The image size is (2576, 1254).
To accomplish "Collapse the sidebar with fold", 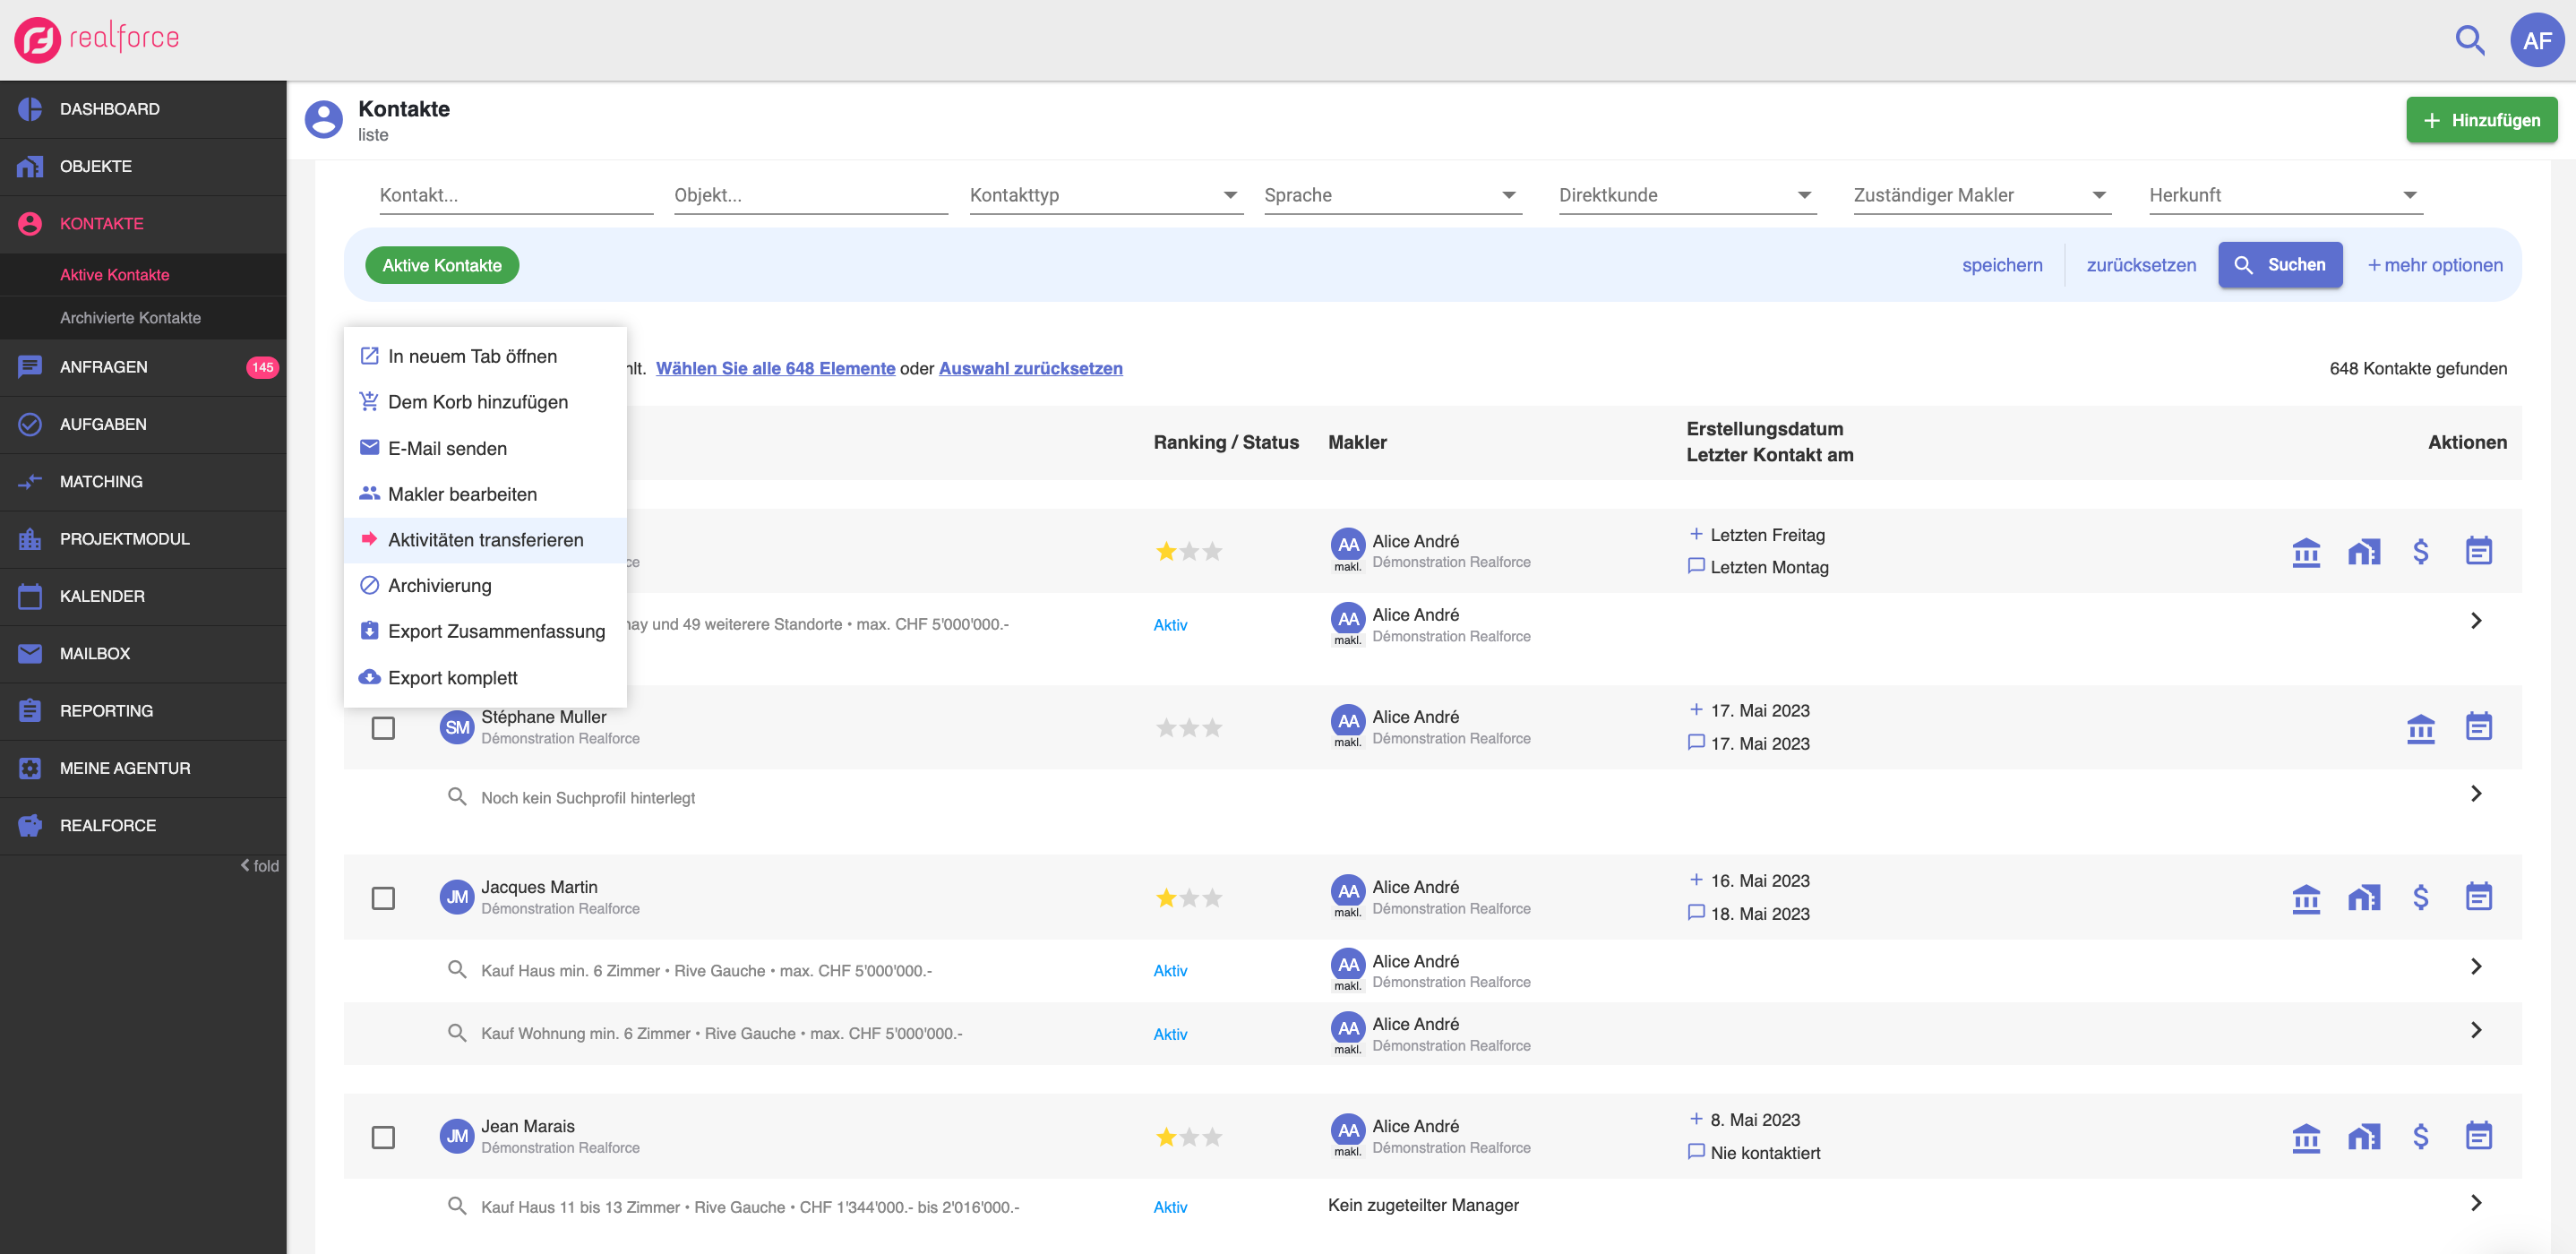I will click(x=259, y=866).
